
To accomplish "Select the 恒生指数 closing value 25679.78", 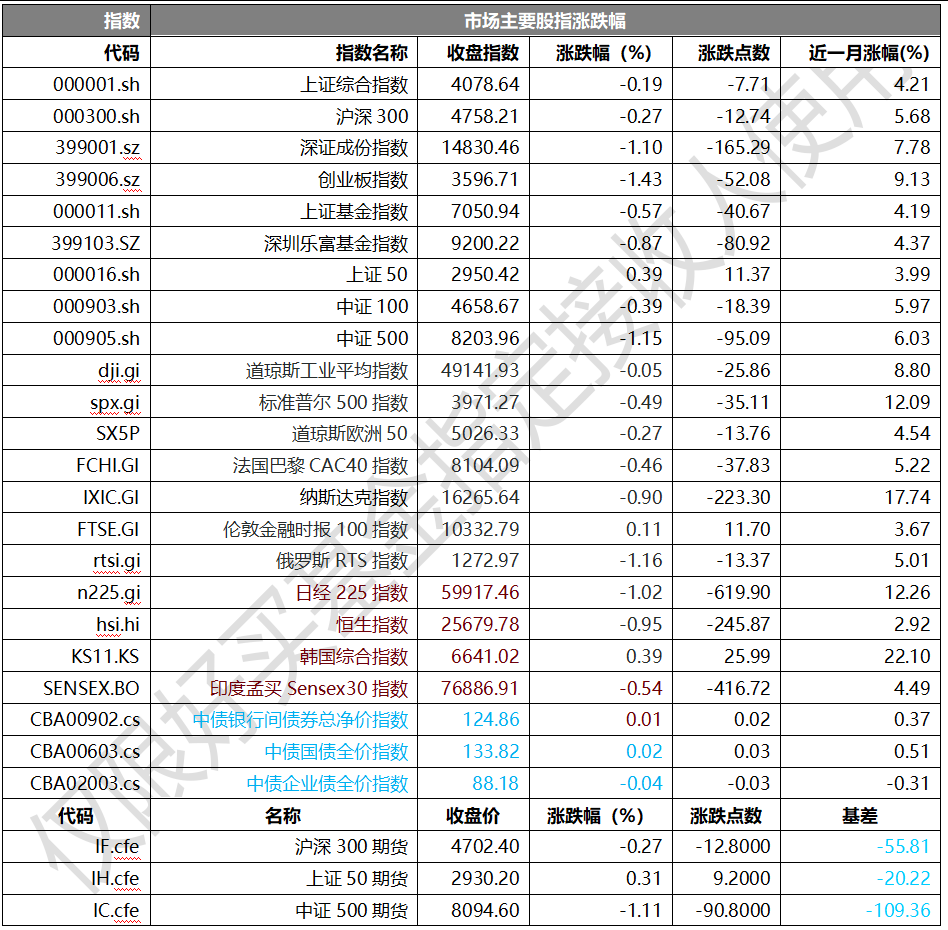I will tap(480, 624).
